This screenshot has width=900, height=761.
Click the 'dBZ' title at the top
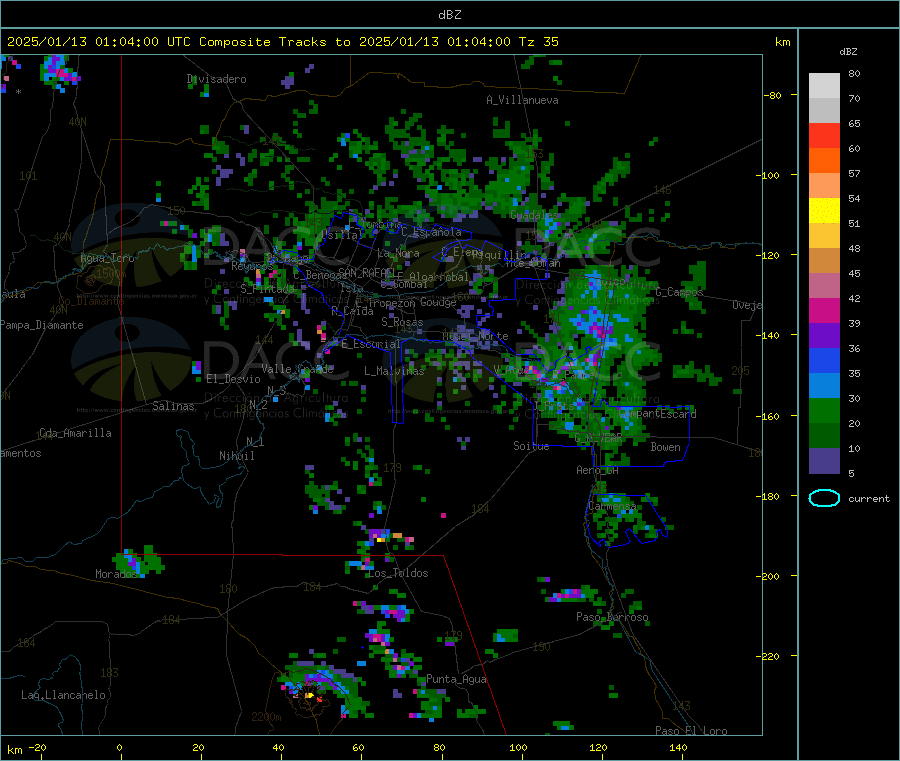(449, 15)
